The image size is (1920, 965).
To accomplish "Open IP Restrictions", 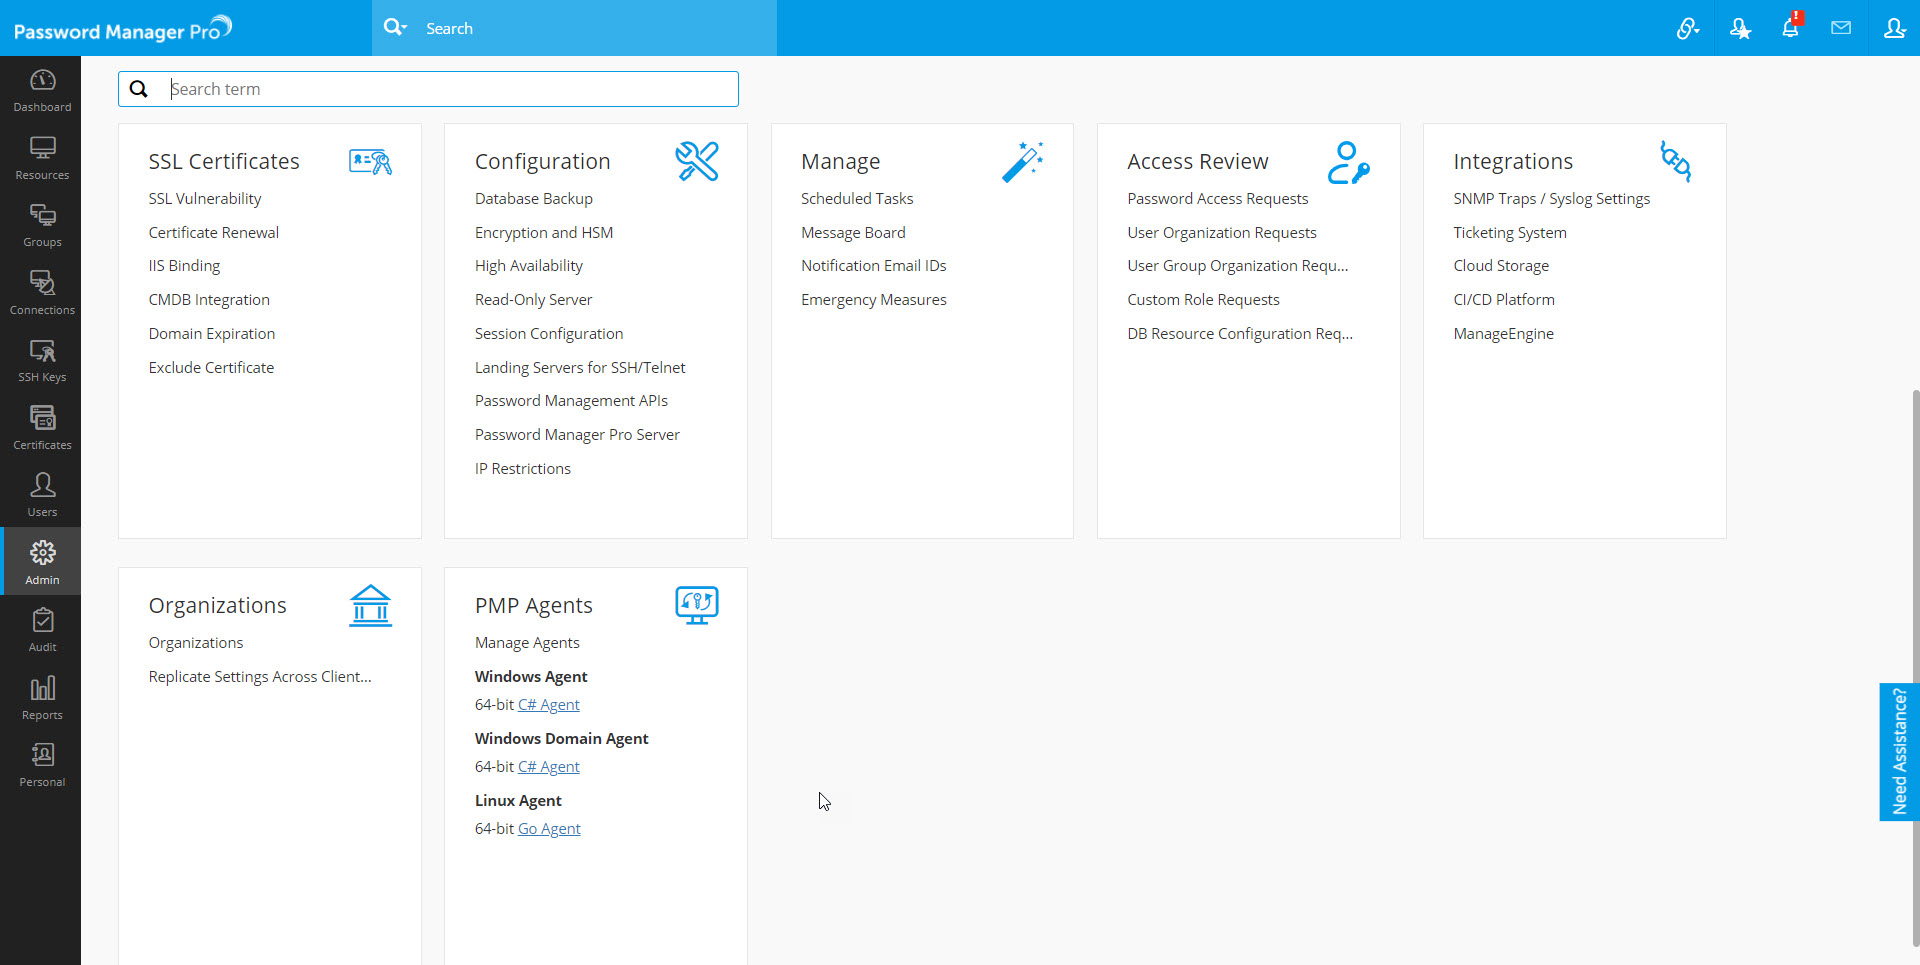I will [523, 469].
